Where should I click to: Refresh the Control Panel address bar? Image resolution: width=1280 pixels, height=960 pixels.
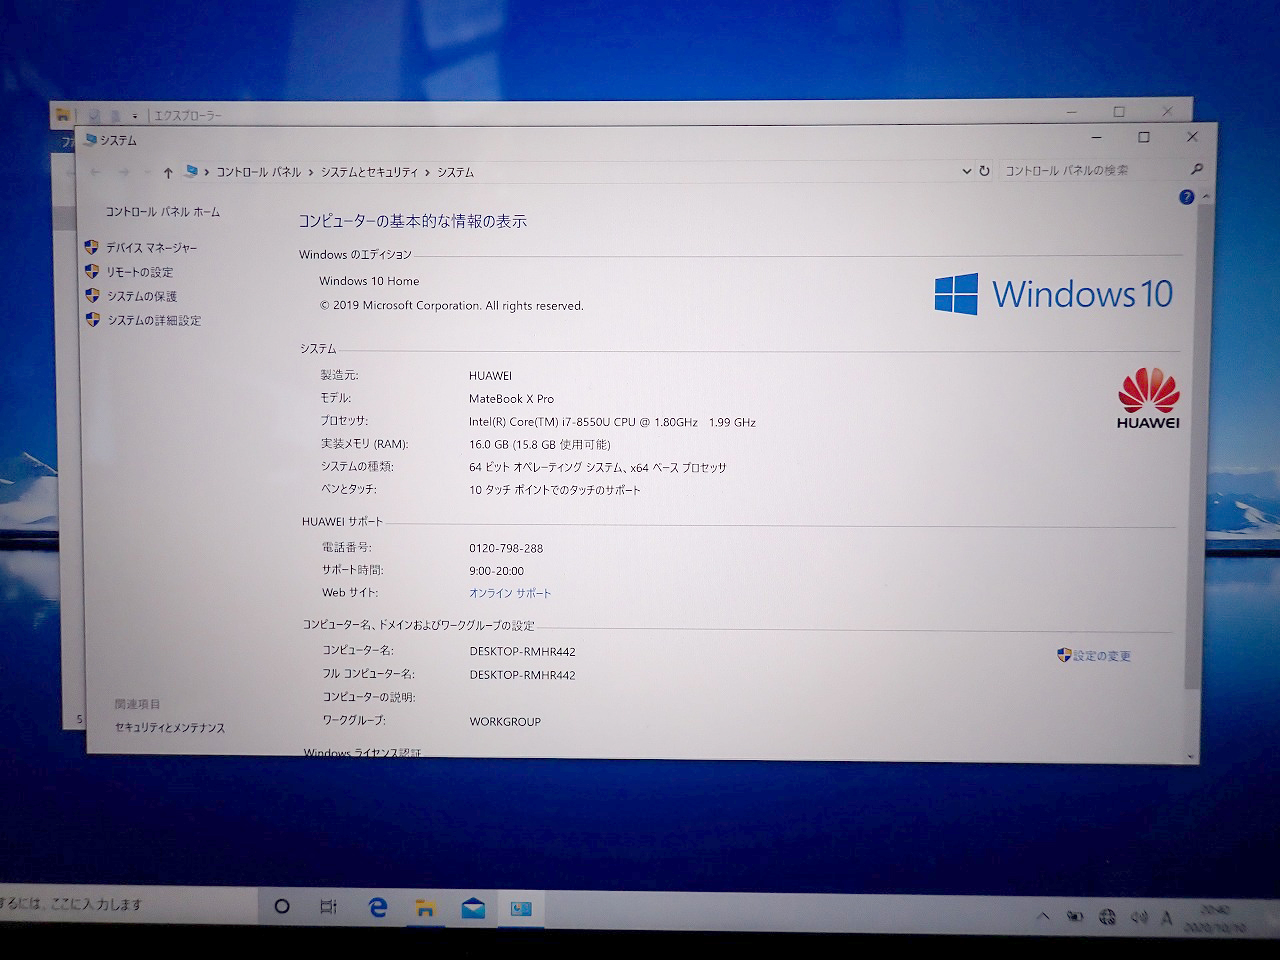(x=984, y=171)
